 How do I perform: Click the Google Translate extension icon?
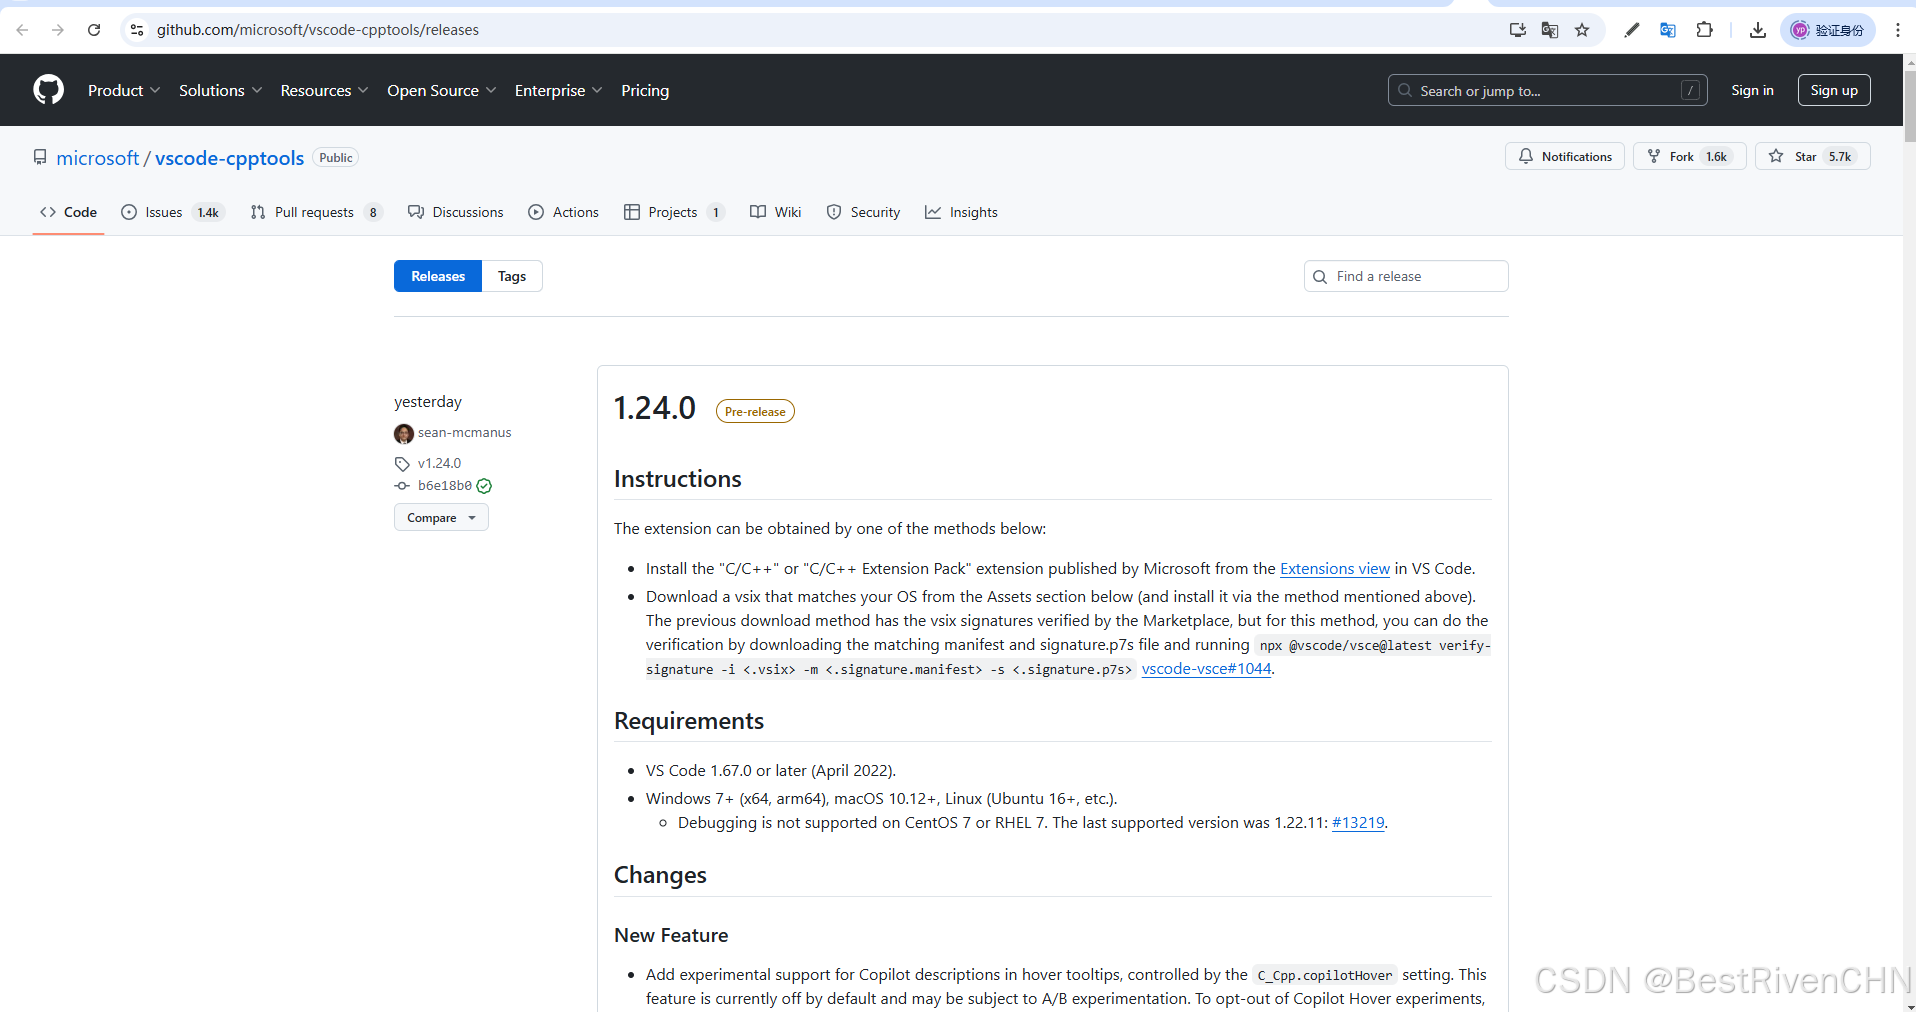(x=1667, y=30)
